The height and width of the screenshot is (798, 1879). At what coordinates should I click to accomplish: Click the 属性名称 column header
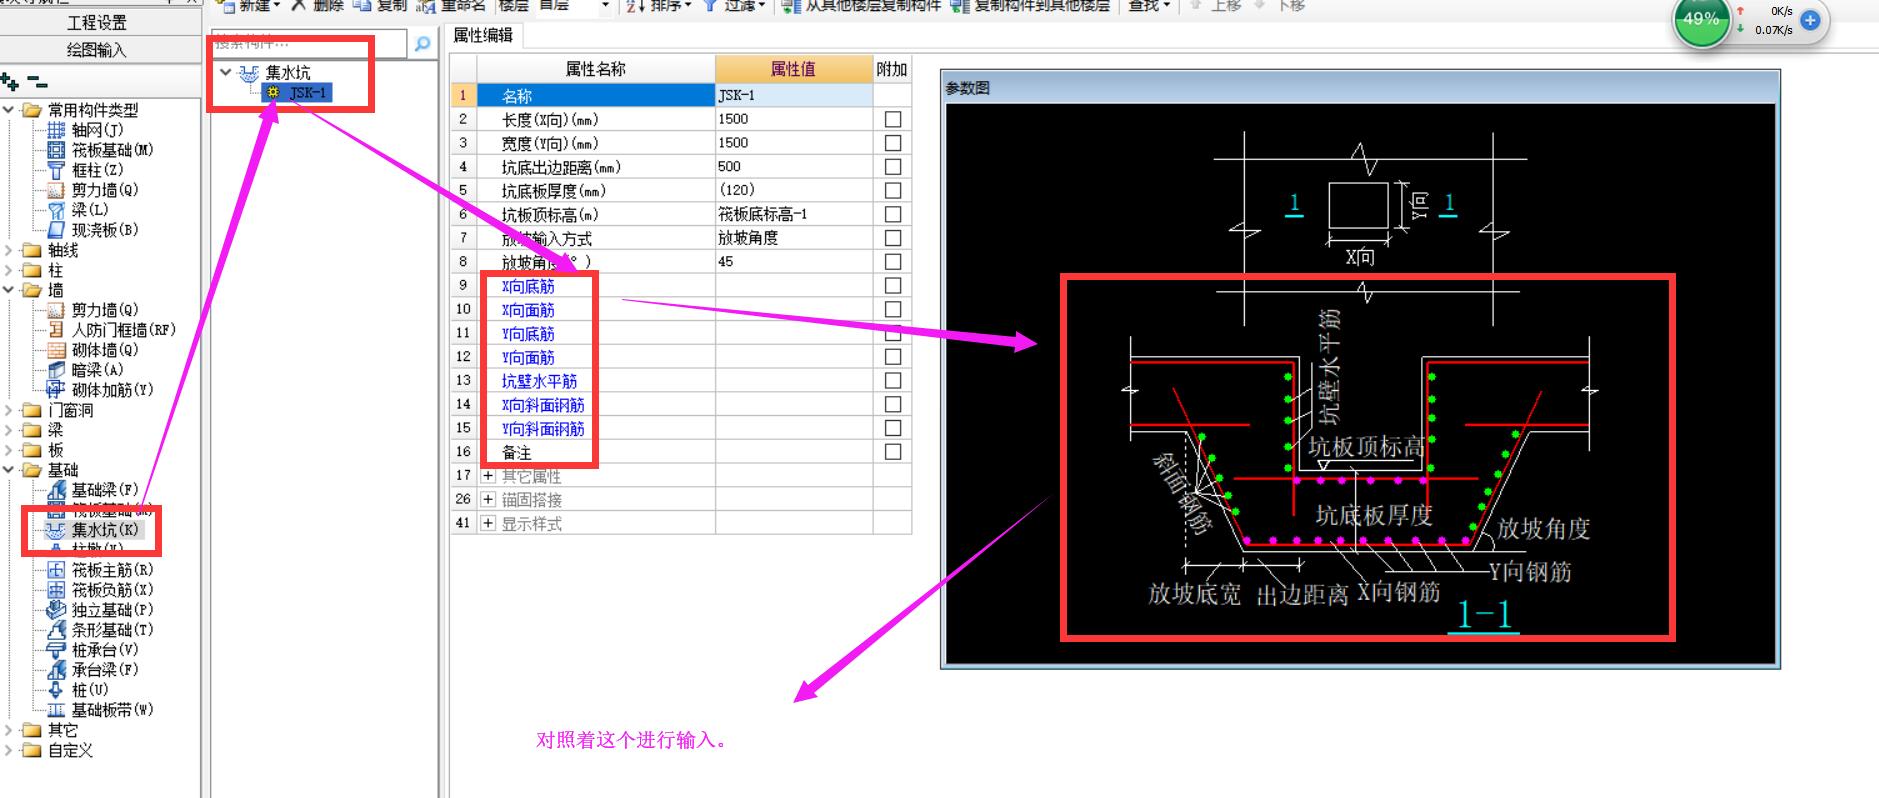[596, 69]
